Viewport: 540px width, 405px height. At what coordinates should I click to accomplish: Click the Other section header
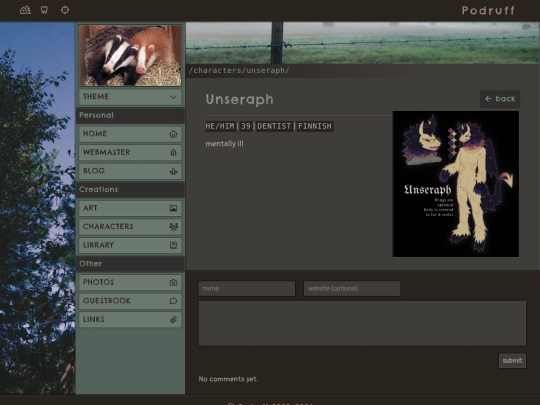click(130, 264)
